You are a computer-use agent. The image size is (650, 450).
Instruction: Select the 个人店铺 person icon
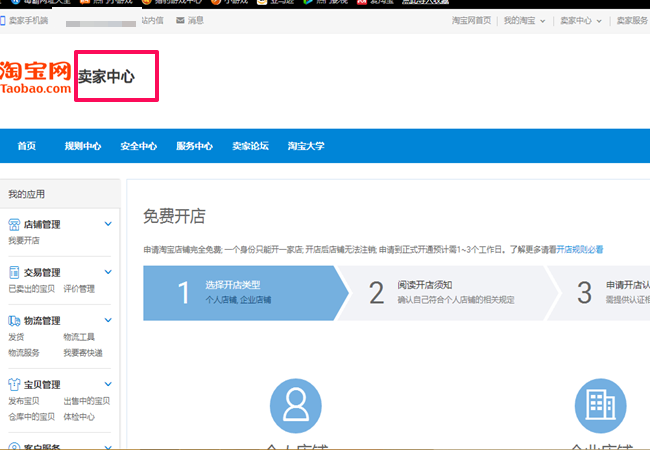[x=296, y=405]
